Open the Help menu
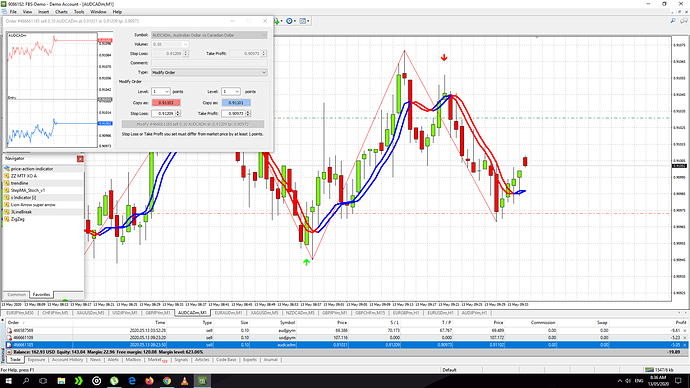This screenshot has width=690, height=388. pyautogui.click(x=117, y=12)
